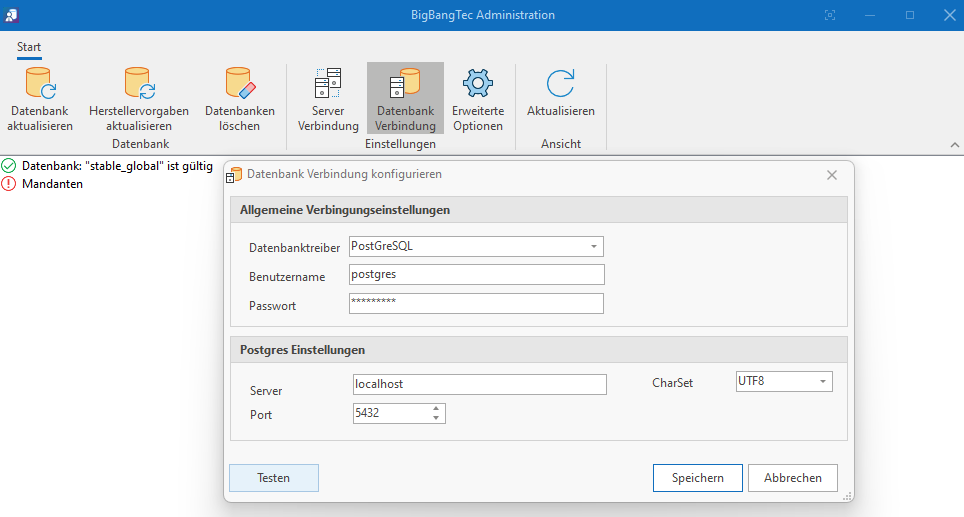Image resolution: width=964 pixels, height=517 pixels.
Task: Switch to the Start ribbon tab
Action: click(29, 47)
